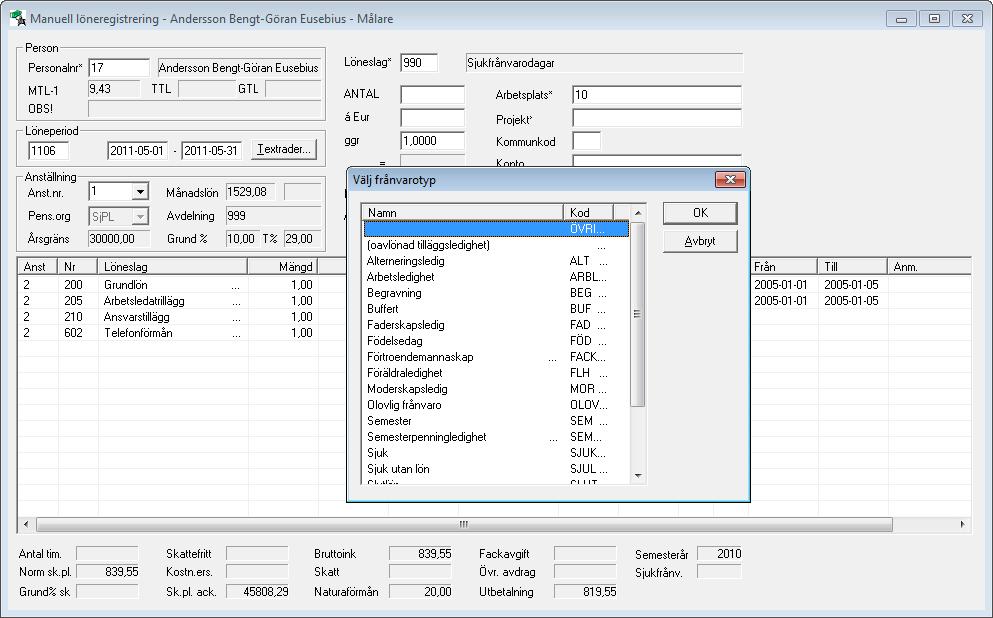Sort list by Kod column header

(588, 212)
